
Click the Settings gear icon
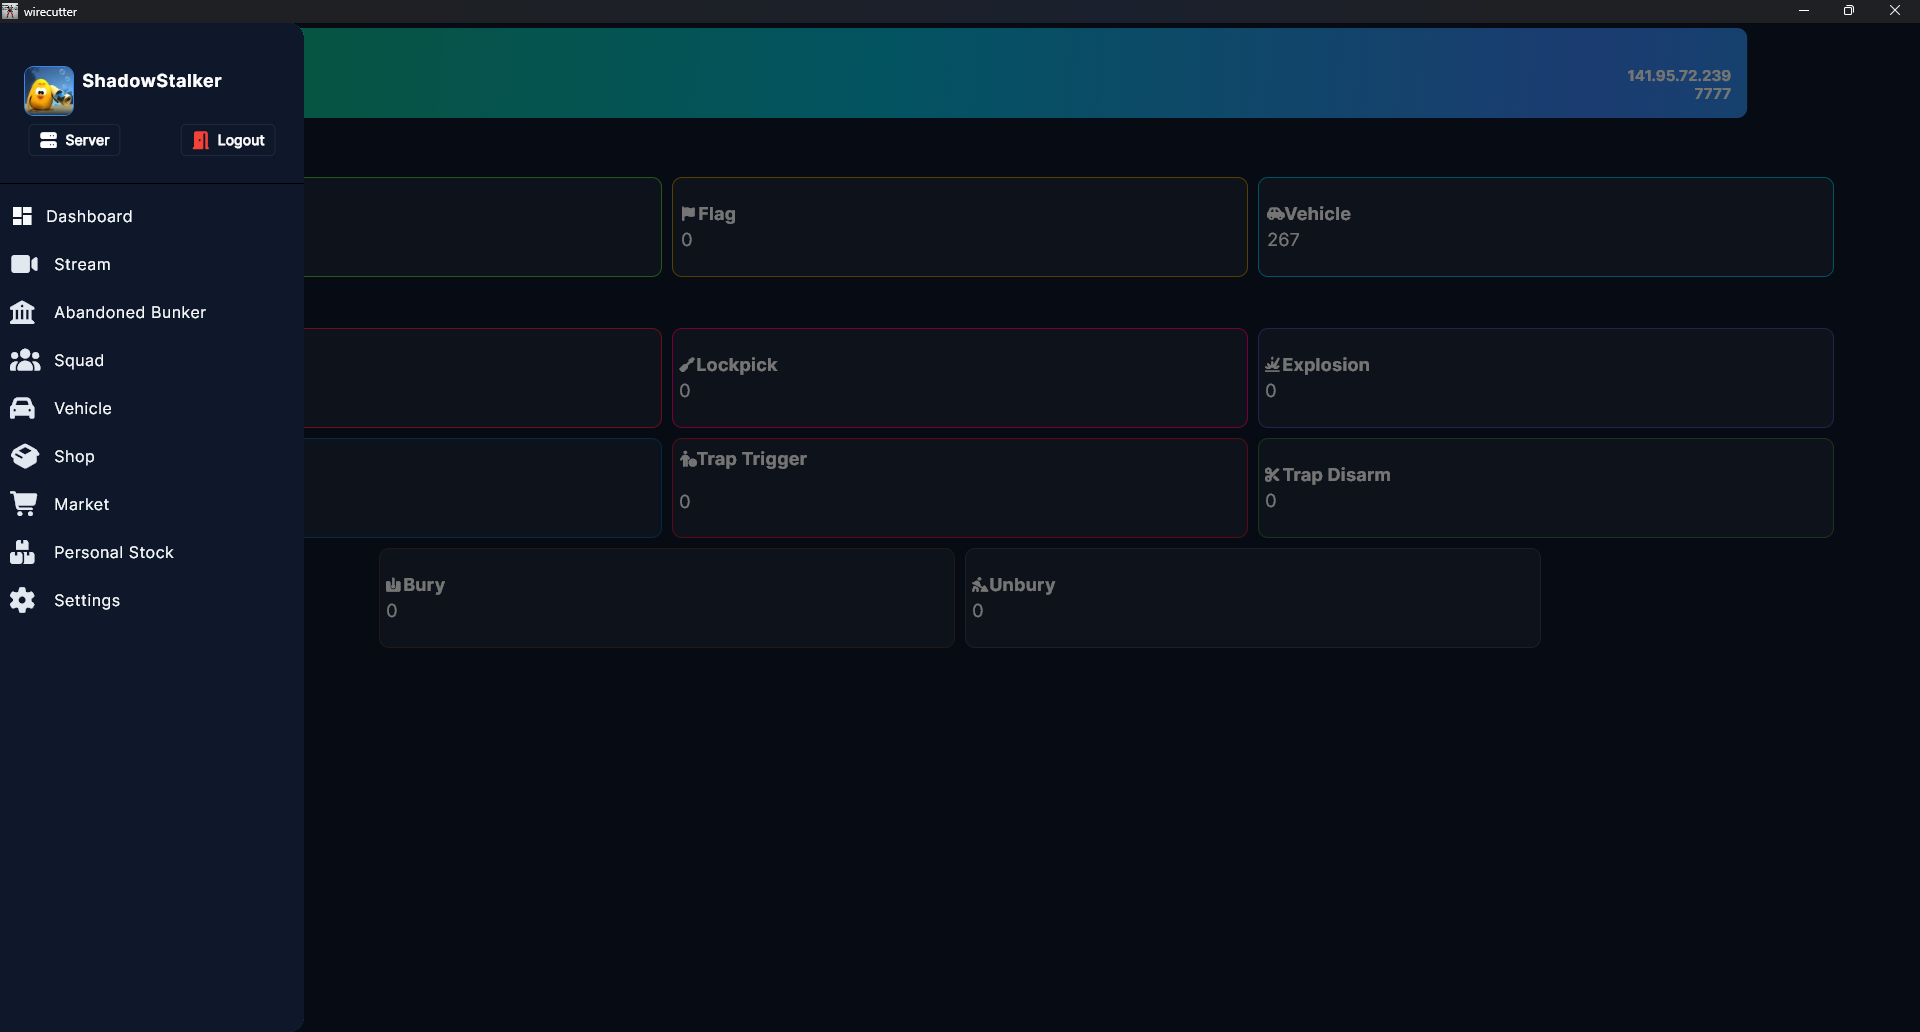[x=22, y=600]
